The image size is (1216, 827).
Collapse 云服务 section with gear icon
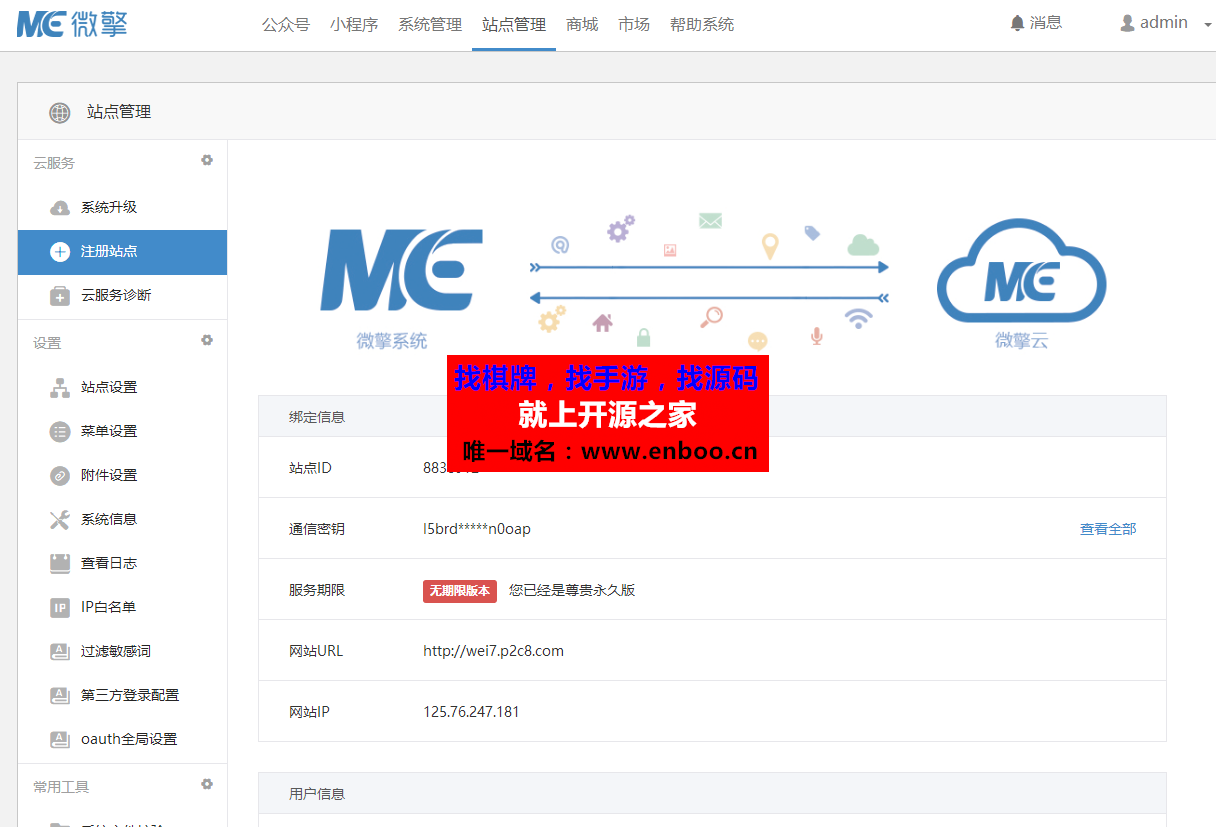[207, 160]
